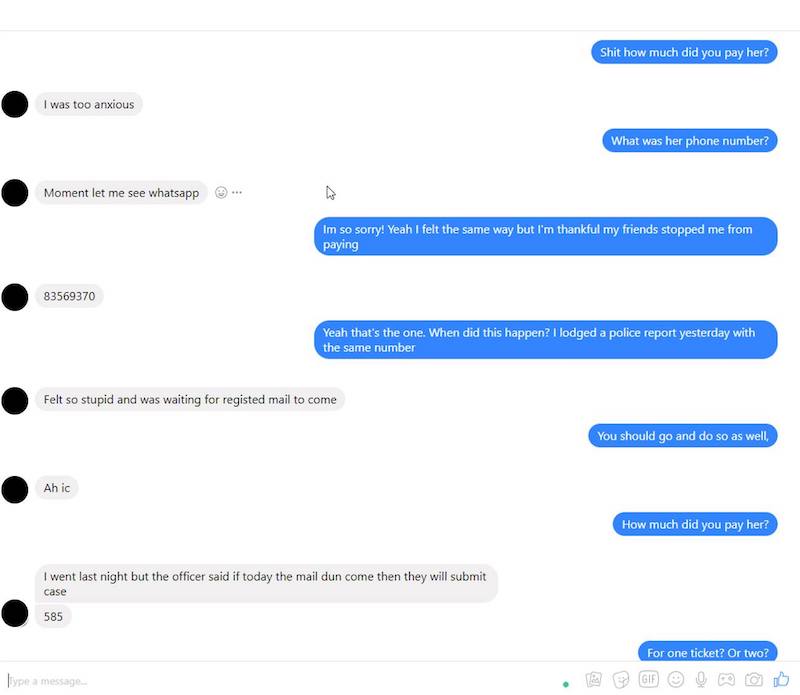Send a thumbs-up like
800x695 pixels.
[781, 679]
